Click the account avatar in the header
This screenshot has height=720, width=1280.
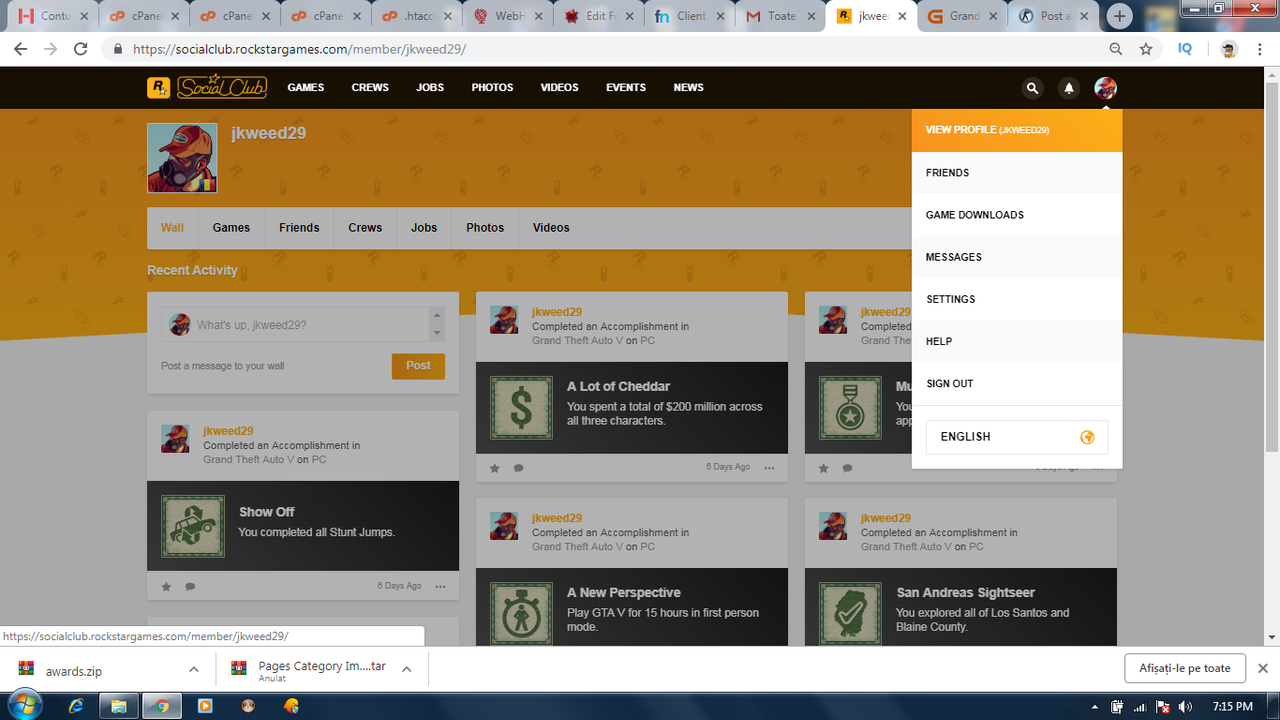click(1105, 88)
